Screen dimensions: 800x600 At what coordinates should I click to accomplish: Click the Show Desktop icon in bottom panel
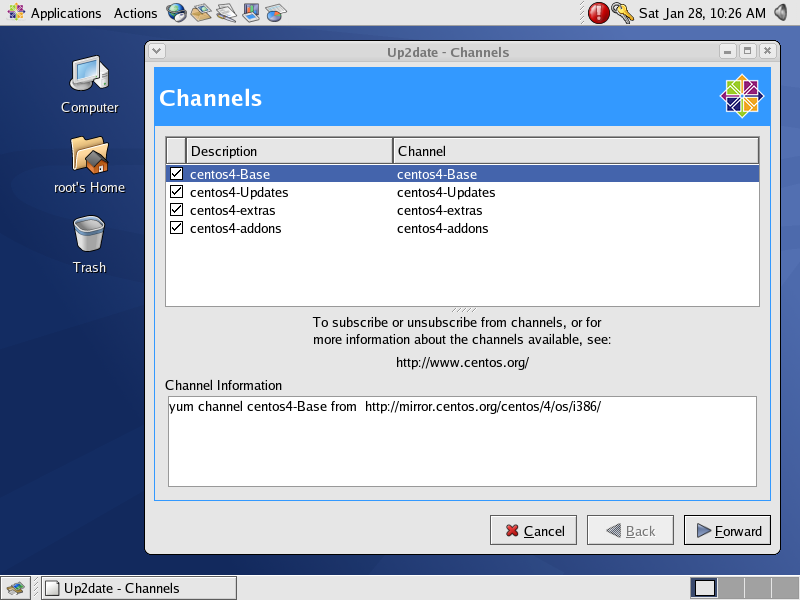pyautogui.click(x=15, y=588)
